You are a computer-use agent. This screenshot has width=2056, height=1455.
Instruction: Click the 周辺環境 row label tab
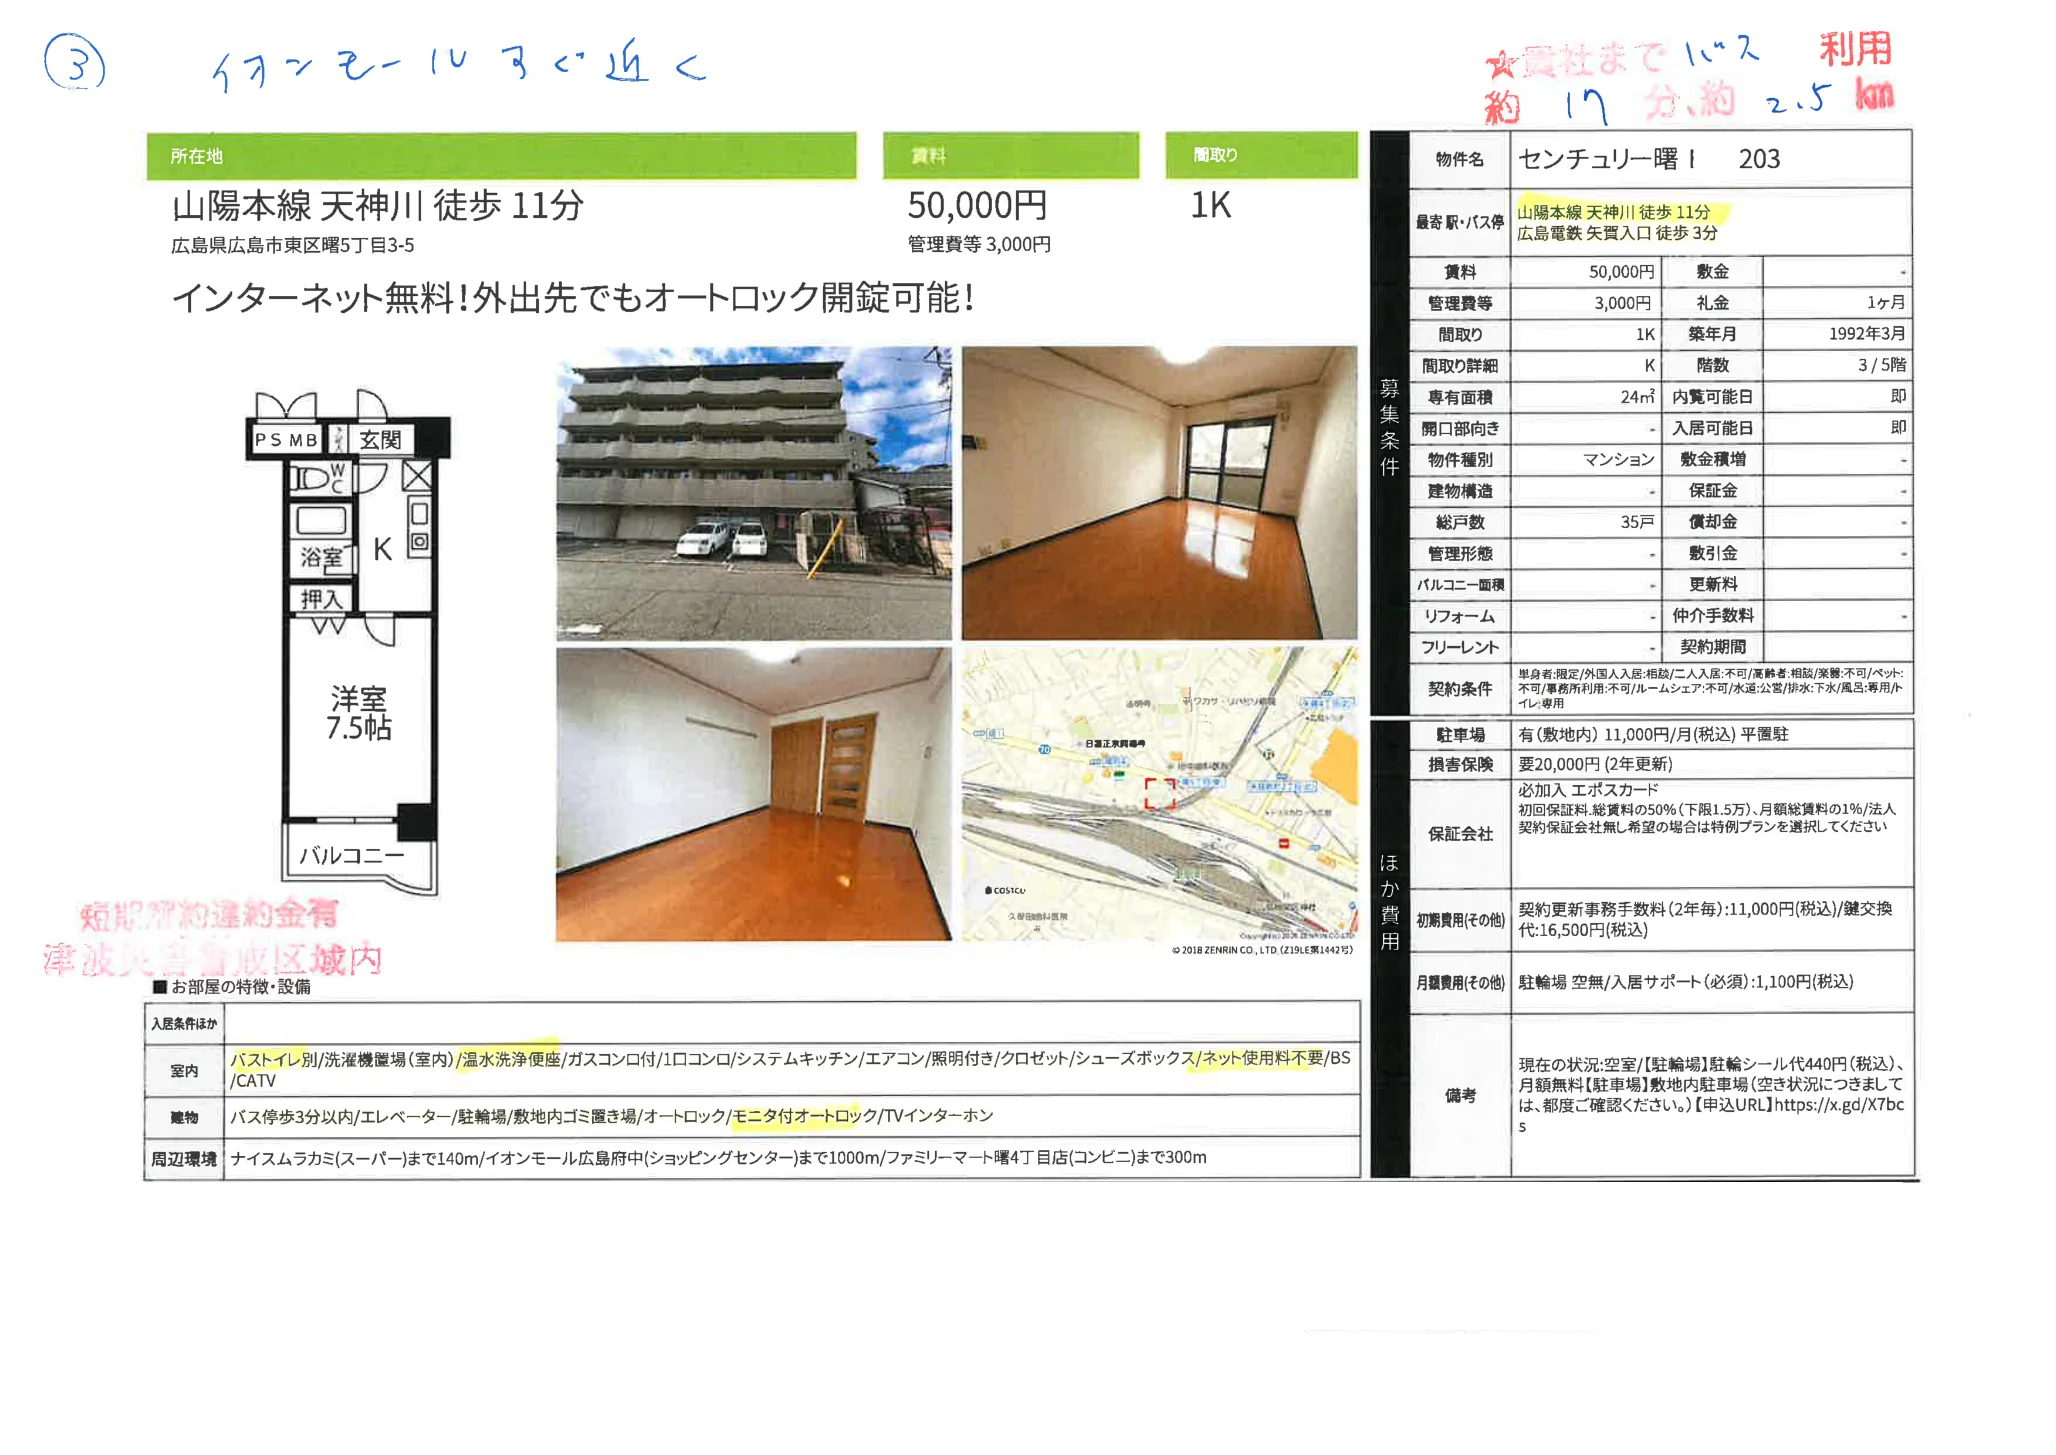pyautogui.click(x=183, y=1158)
